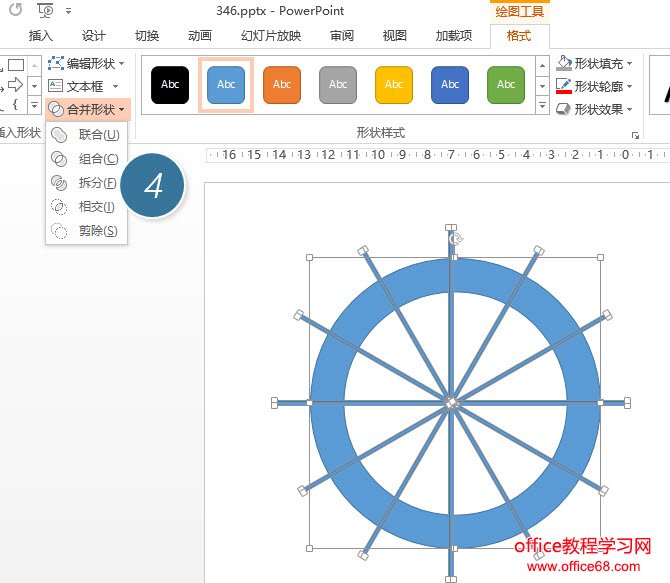Choose 拆分(F) fragment merge option
Viewport: 670px width, 583px height.
86,183
